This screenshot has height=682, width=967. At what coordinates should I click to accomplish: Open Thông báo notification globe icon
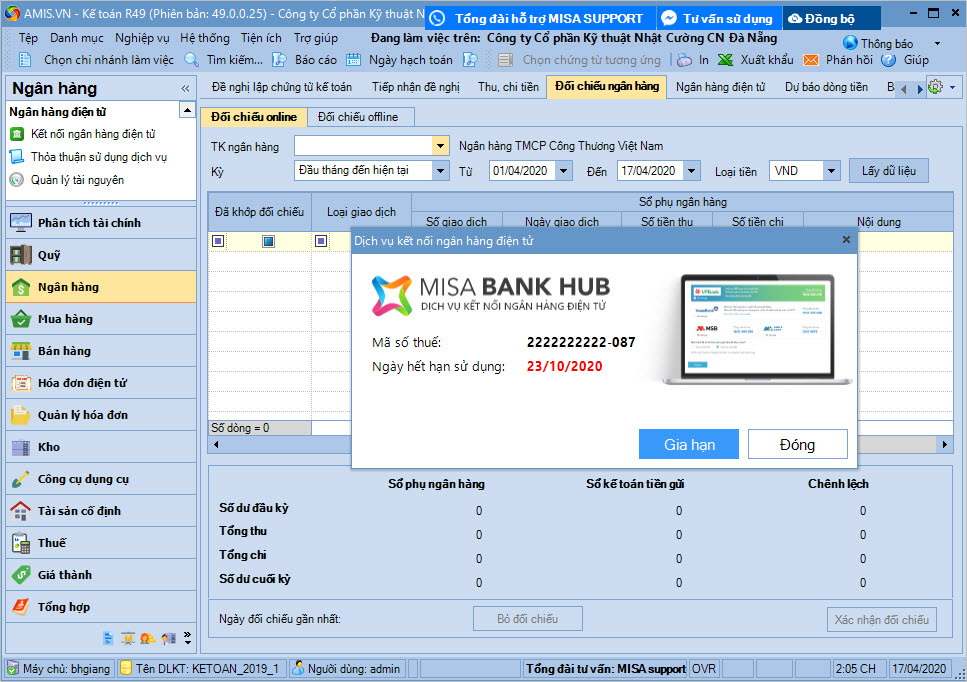point(850,43)
